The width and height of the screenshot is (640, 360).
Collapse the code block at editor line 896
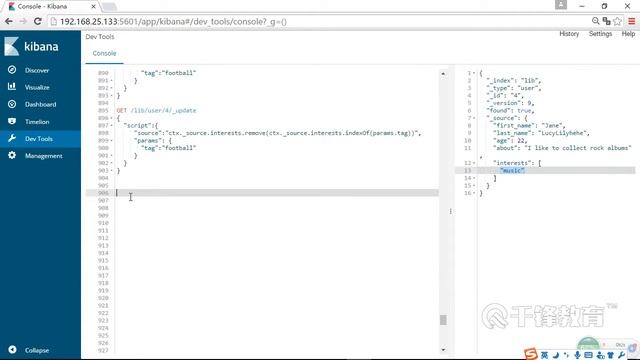coord(111,118)
